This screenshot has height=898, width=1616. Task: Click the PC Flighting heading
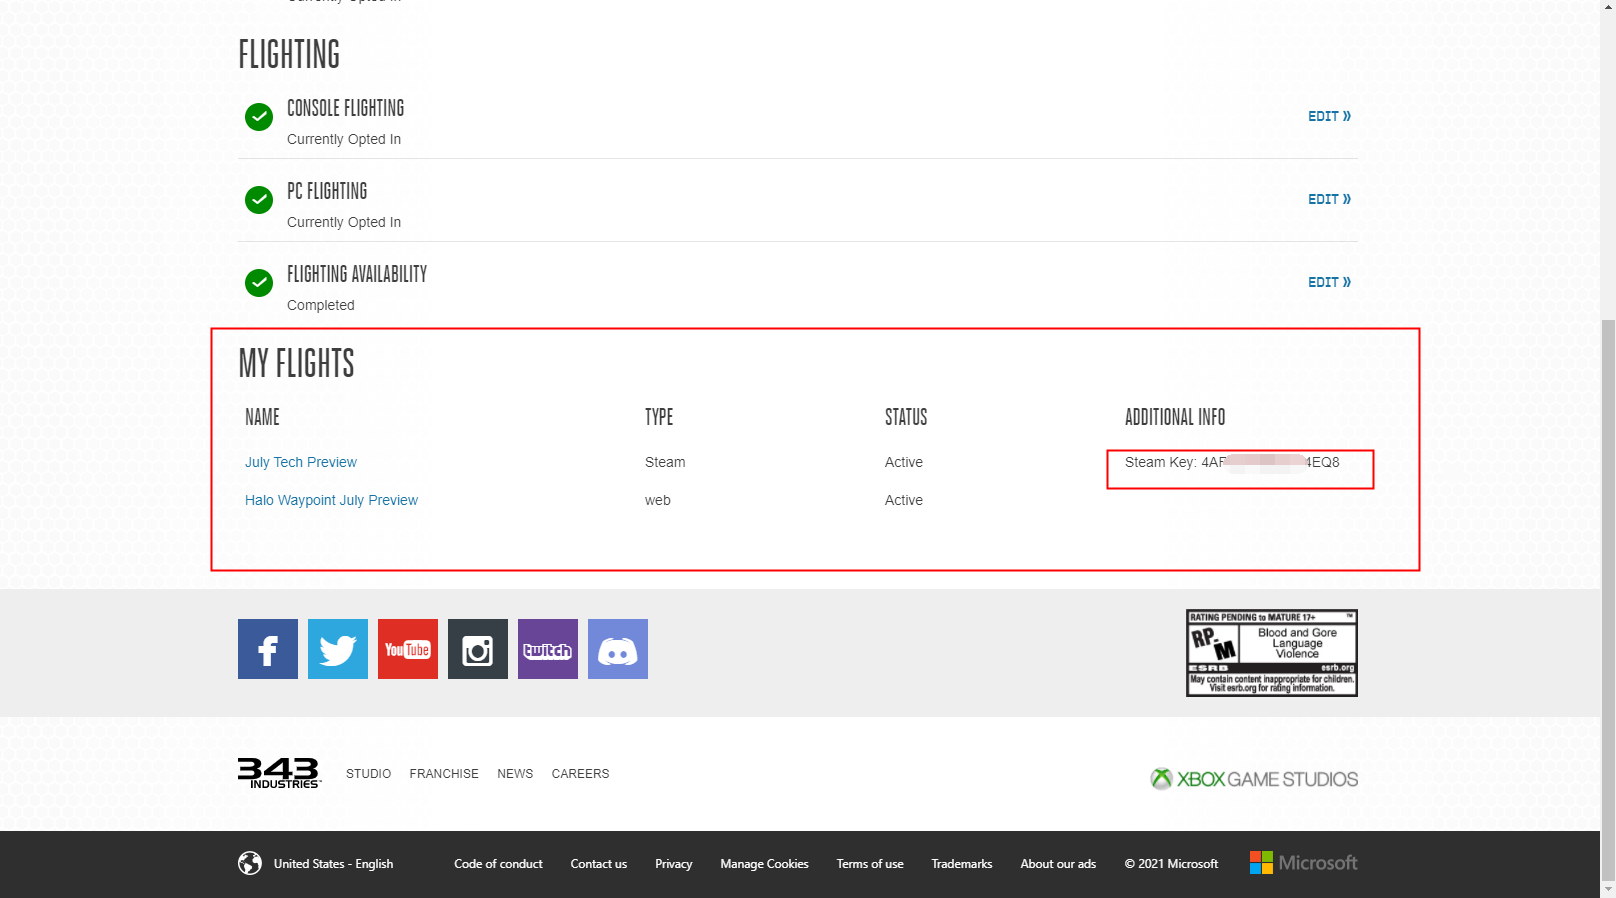[x=327, y=191]
